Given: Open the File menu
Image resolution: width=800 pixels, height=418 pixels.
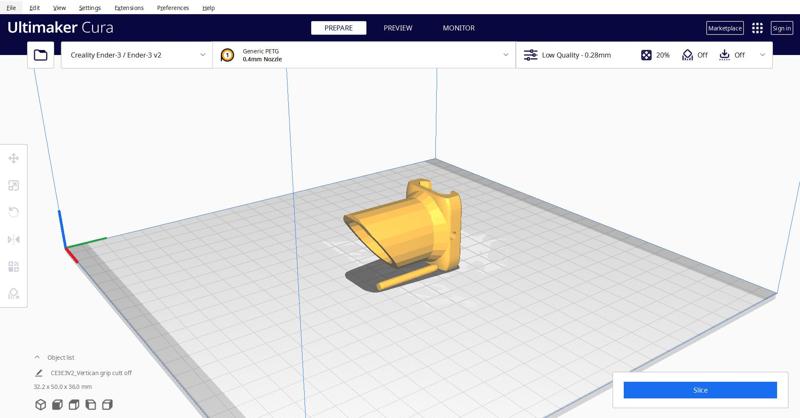Looking at the screenshot, I should pos(11,8).
